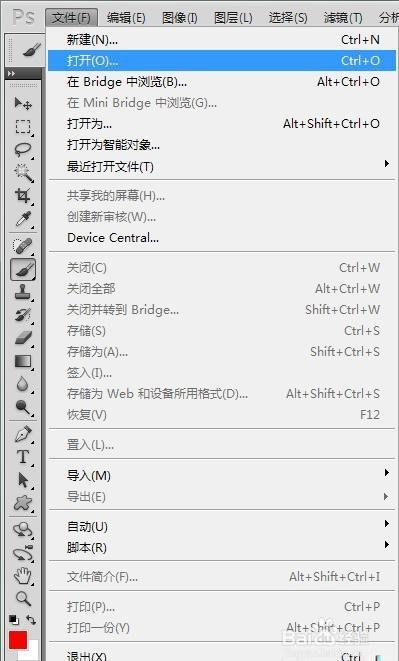399x661 pixels.
Task: Pick the Magic Wand tool
Action: [x=23, y=173]
